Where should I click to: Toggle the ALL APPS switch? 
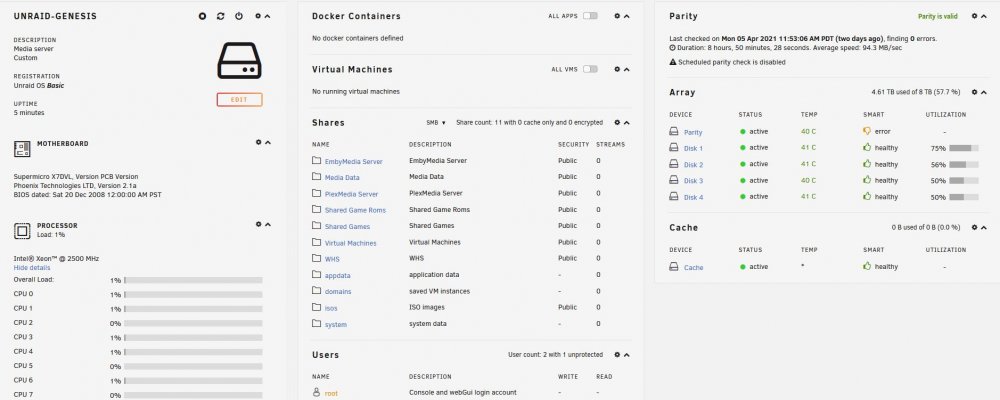[590, 16]
